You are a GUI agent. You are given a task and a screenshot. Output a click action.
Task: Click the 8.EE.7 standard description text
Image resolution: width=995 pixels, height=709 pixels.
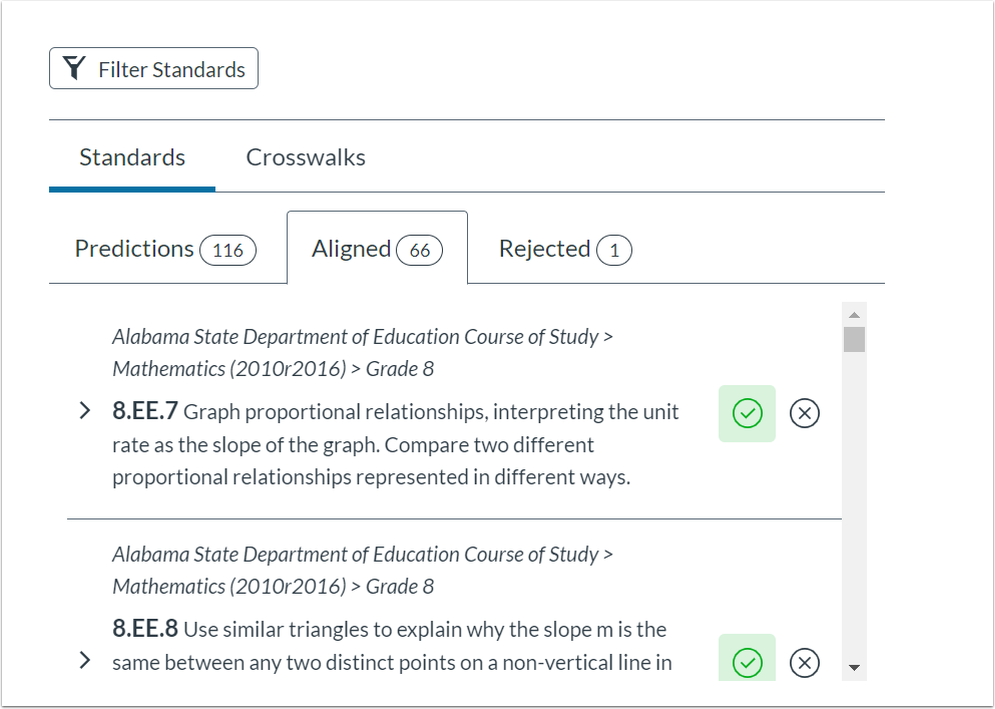coord(395,444)
